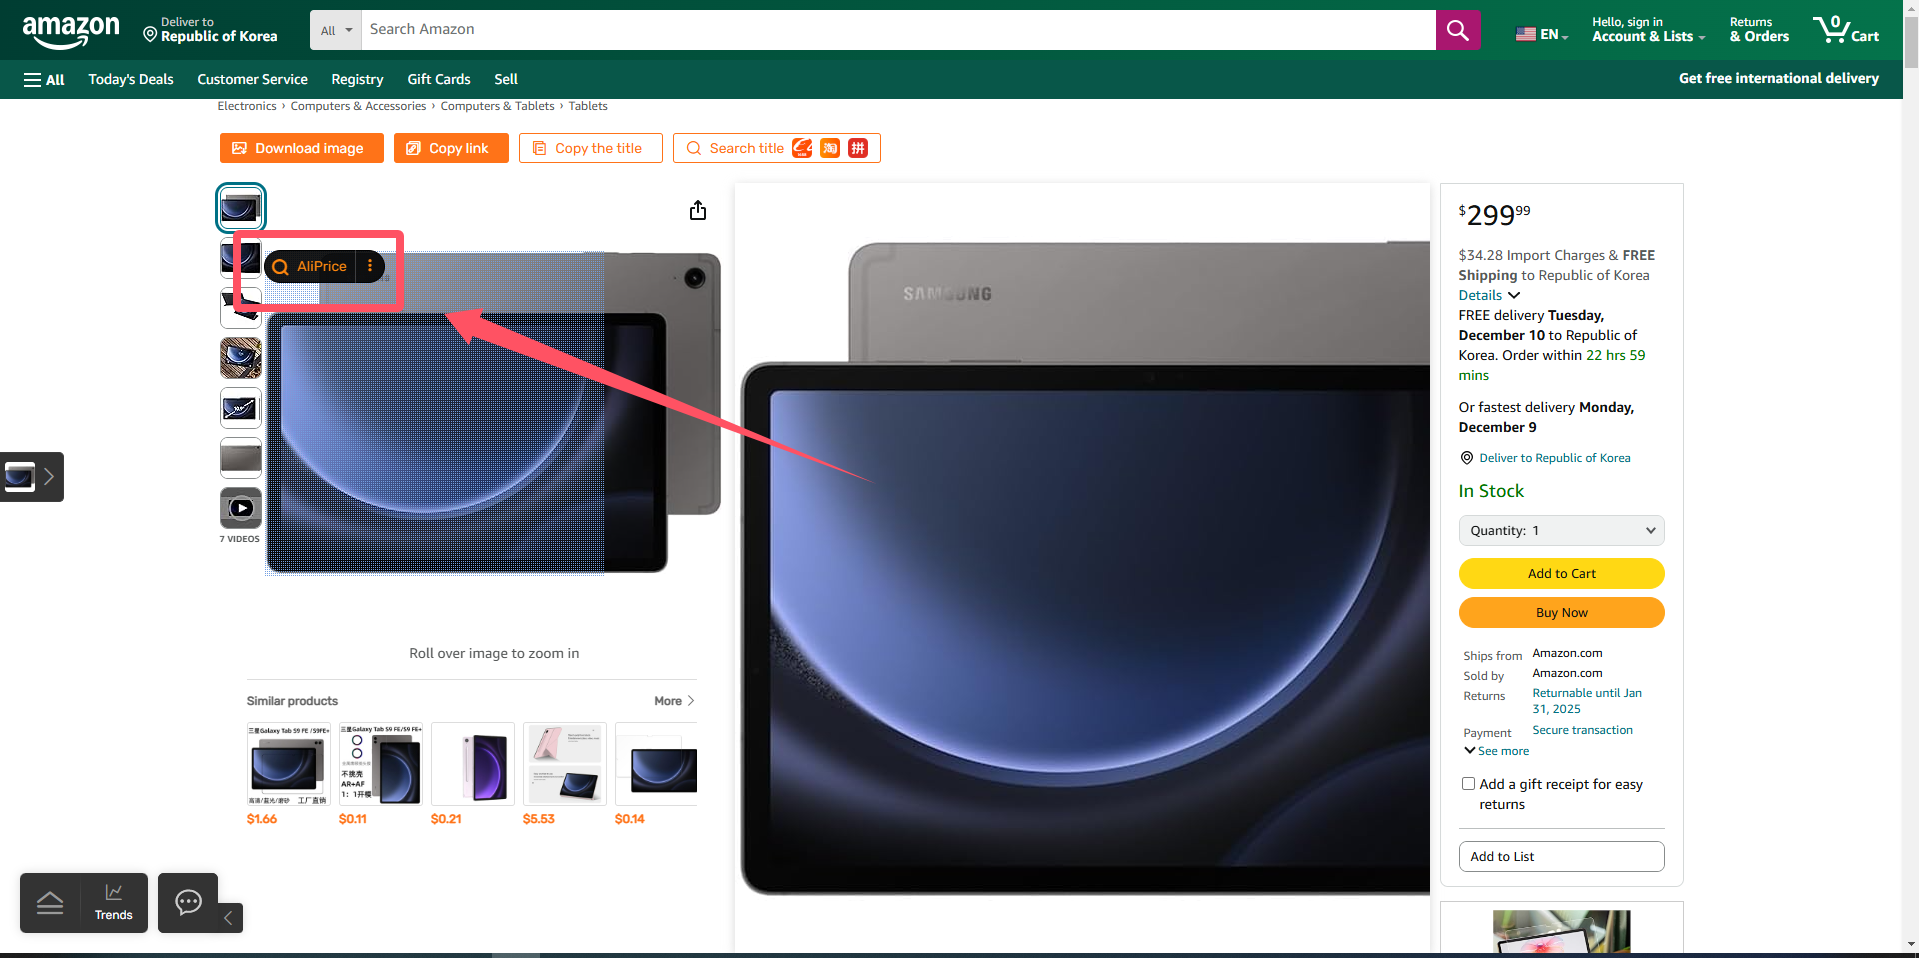Viewport: 1919px width, 958px height.
Task: Open similar product priced $1.66
Action: pyautogui.click(x=289, y=764)
